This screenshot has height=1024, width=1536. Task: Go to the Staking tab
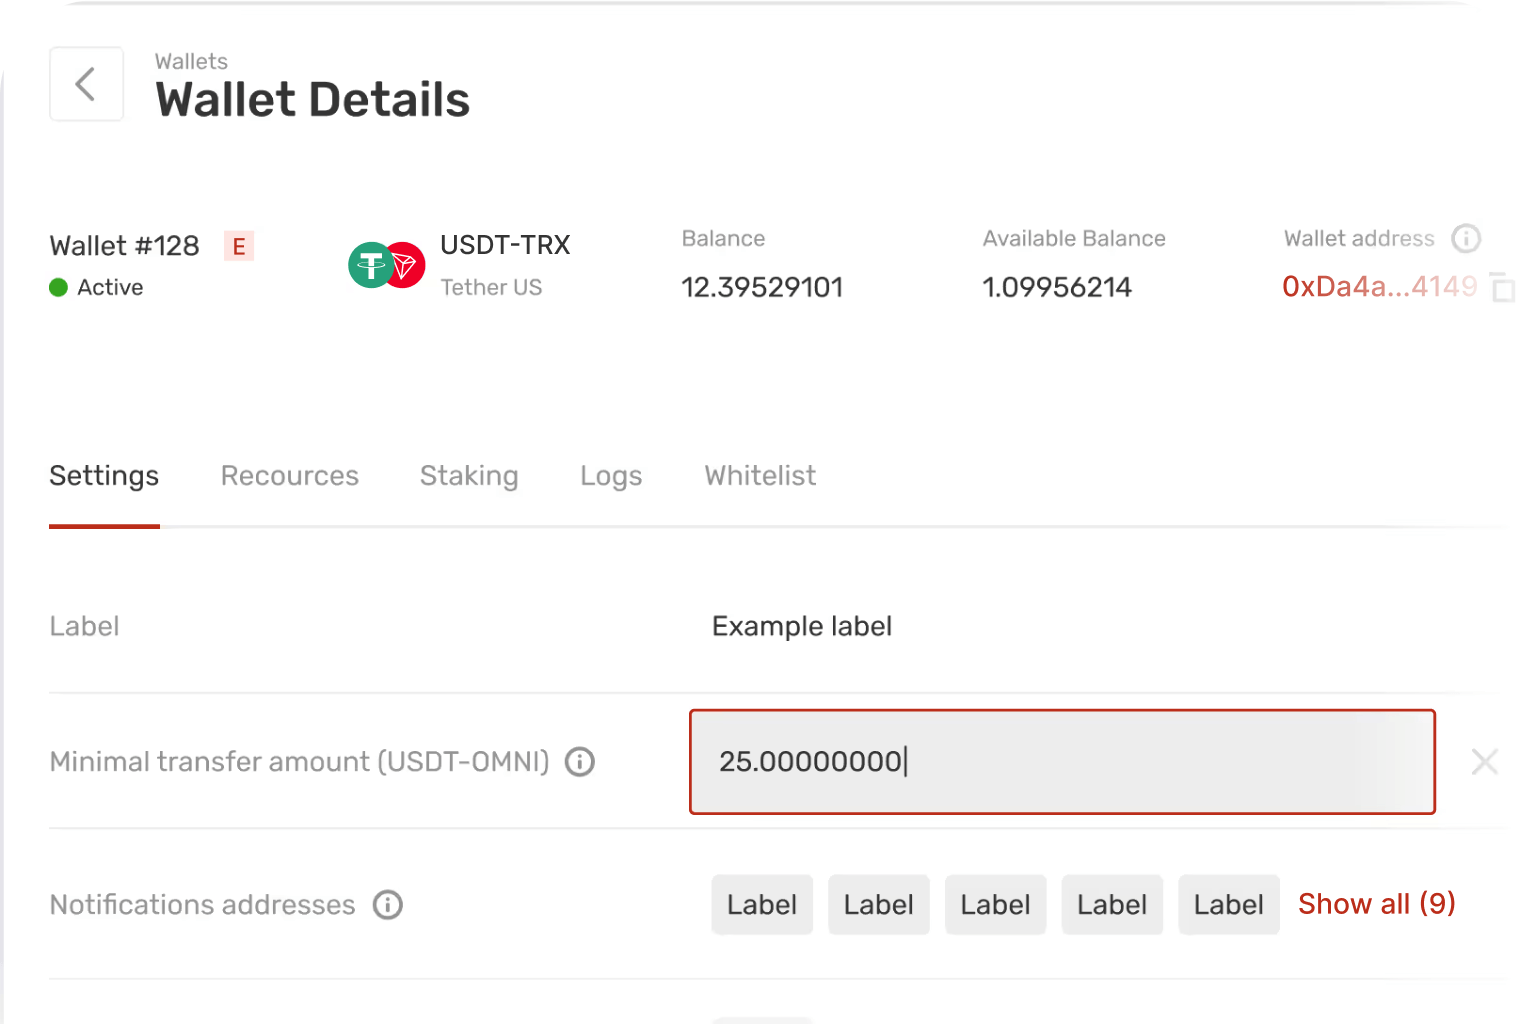469,476
